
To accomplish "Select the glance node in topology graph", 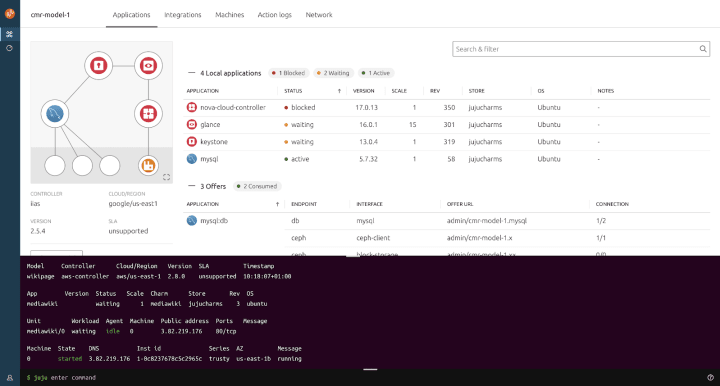I will (x=148, y=66).
